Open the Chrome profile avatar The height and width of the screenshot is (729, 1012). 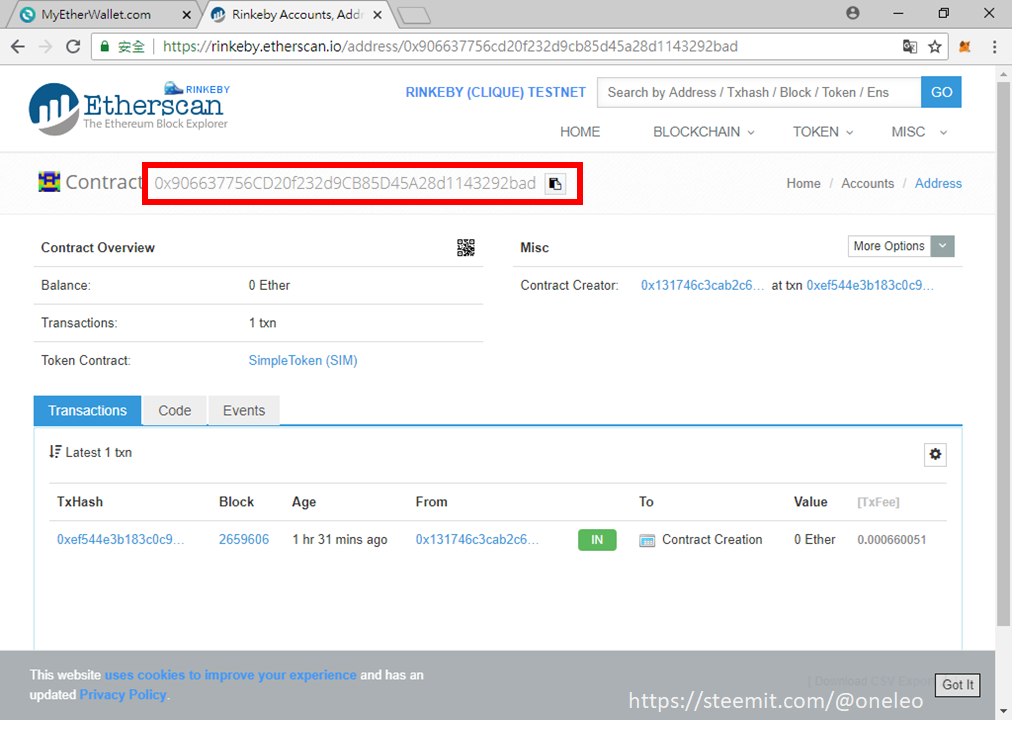853,13
